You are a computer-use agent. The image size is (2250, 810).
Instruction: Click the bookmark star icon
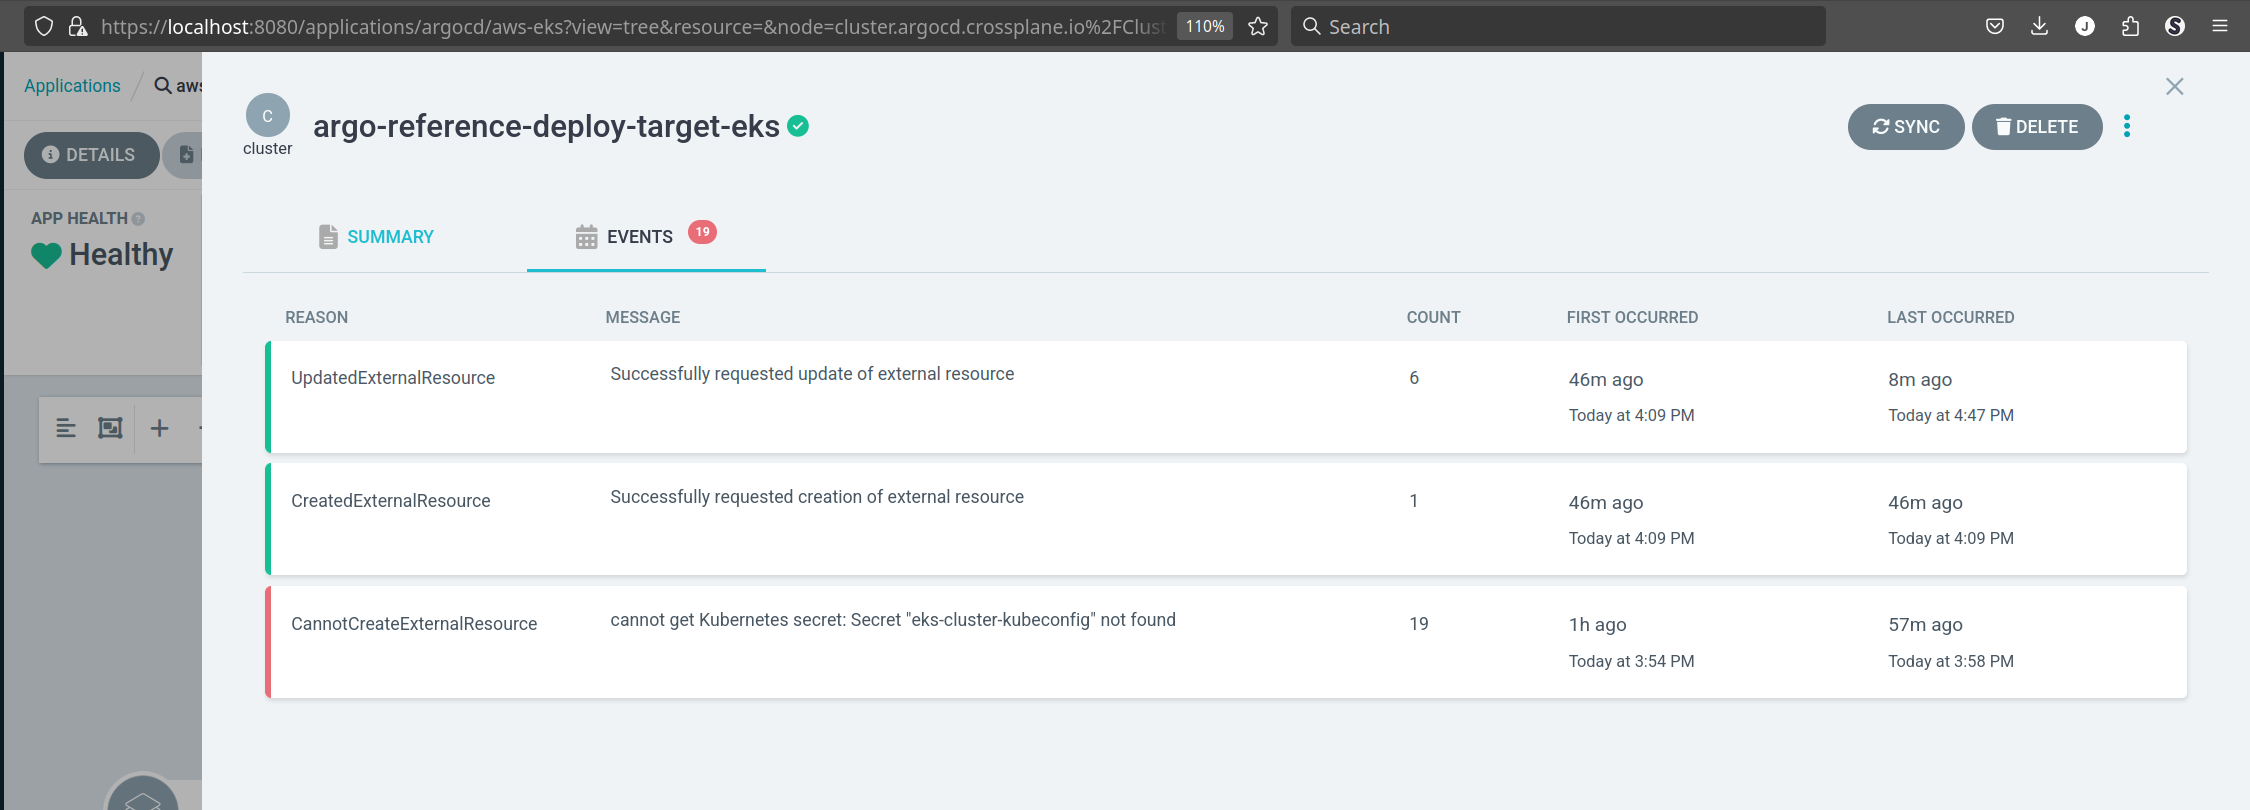(1258, 27)
